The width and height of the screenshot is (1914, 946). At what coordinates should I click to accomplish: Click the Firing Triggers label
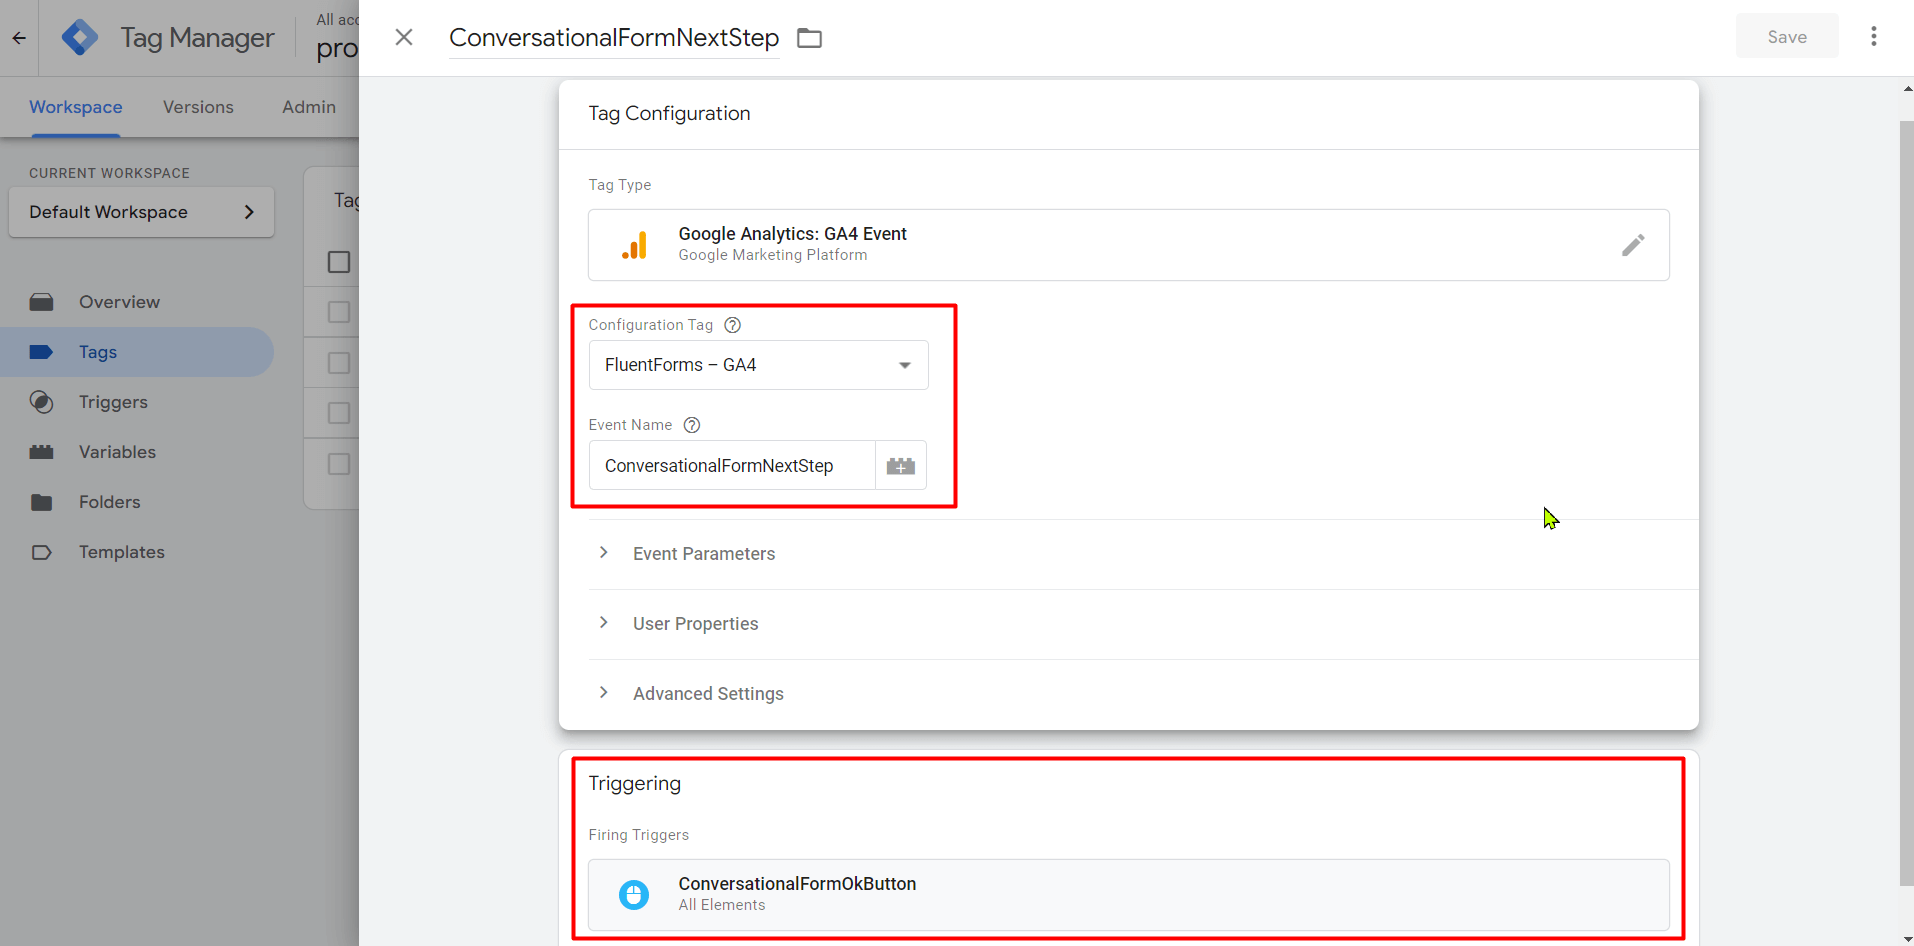pos(638,835)
